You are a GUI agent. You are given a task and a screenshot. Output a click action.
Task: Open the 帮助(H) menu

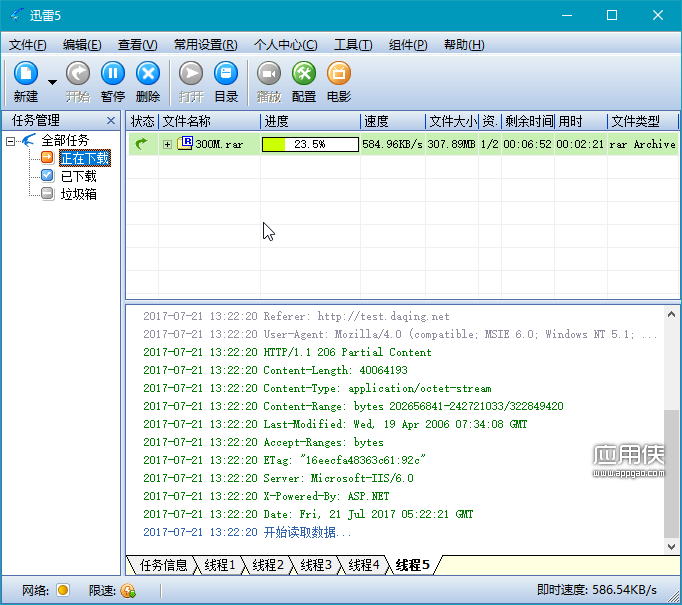tap(464, 45)
